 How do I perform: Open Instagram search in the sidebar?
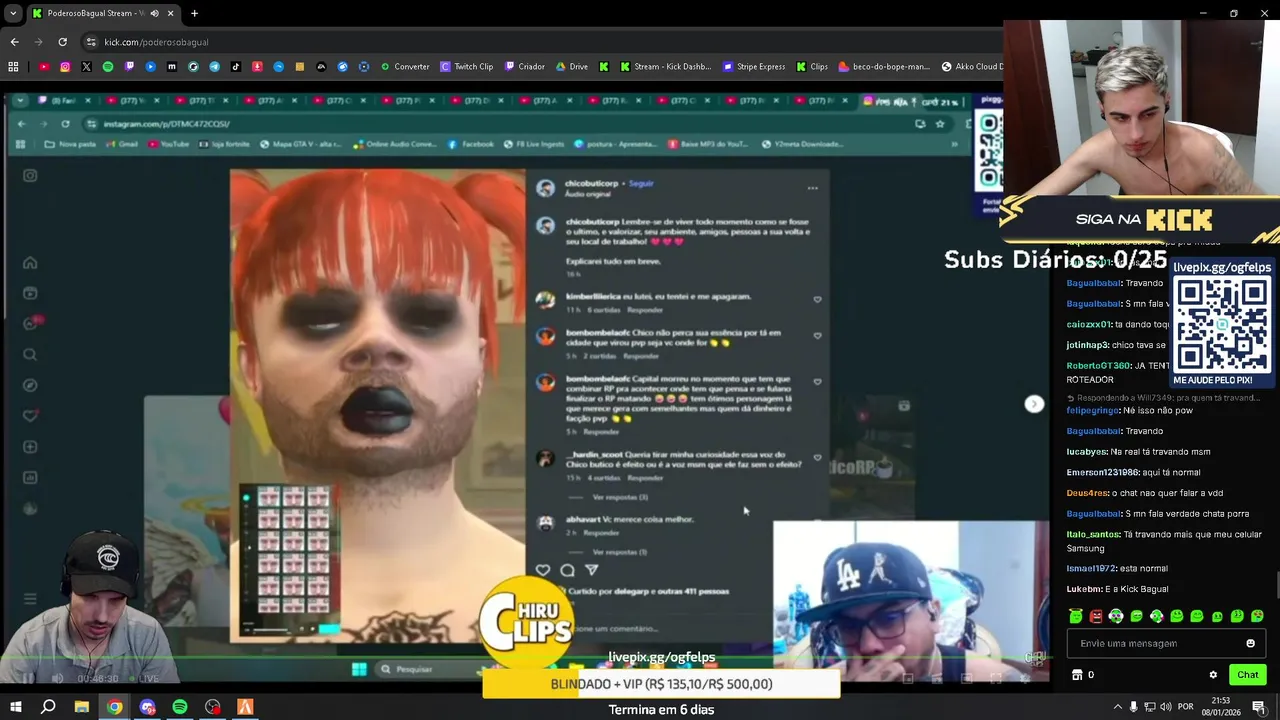coord(30,354)
